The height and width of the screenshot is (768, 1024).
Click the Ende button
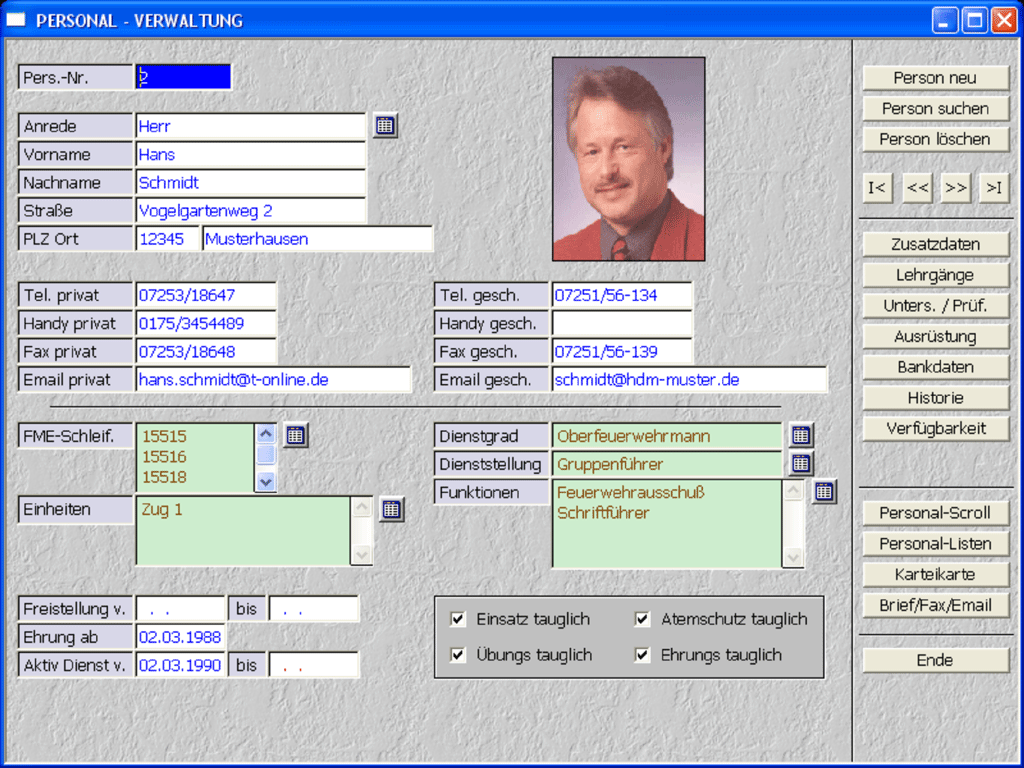tap(935, 660)
